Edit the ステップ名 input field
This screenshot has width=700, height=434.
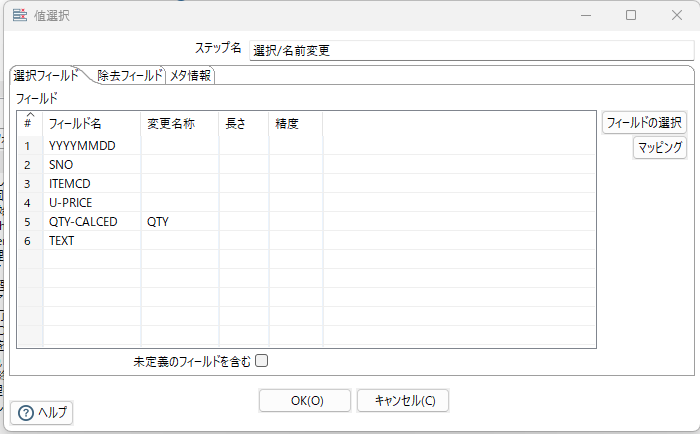tap(471, 50)
